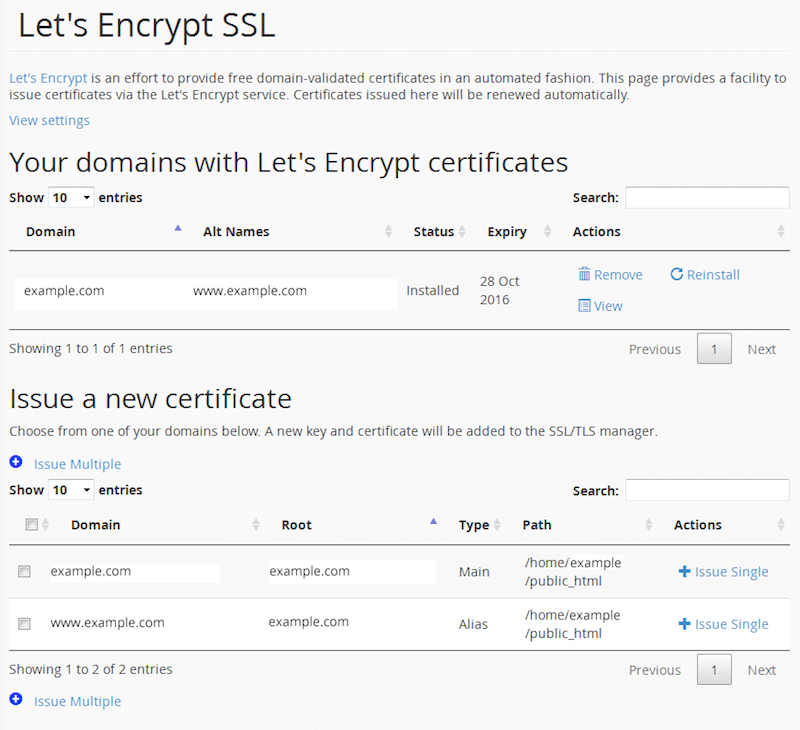The height and width of the screenshot is (730, 800).
Task: Click Previous in the new certificate pagination
Action: pyautogui.click(x=654, y=670)
